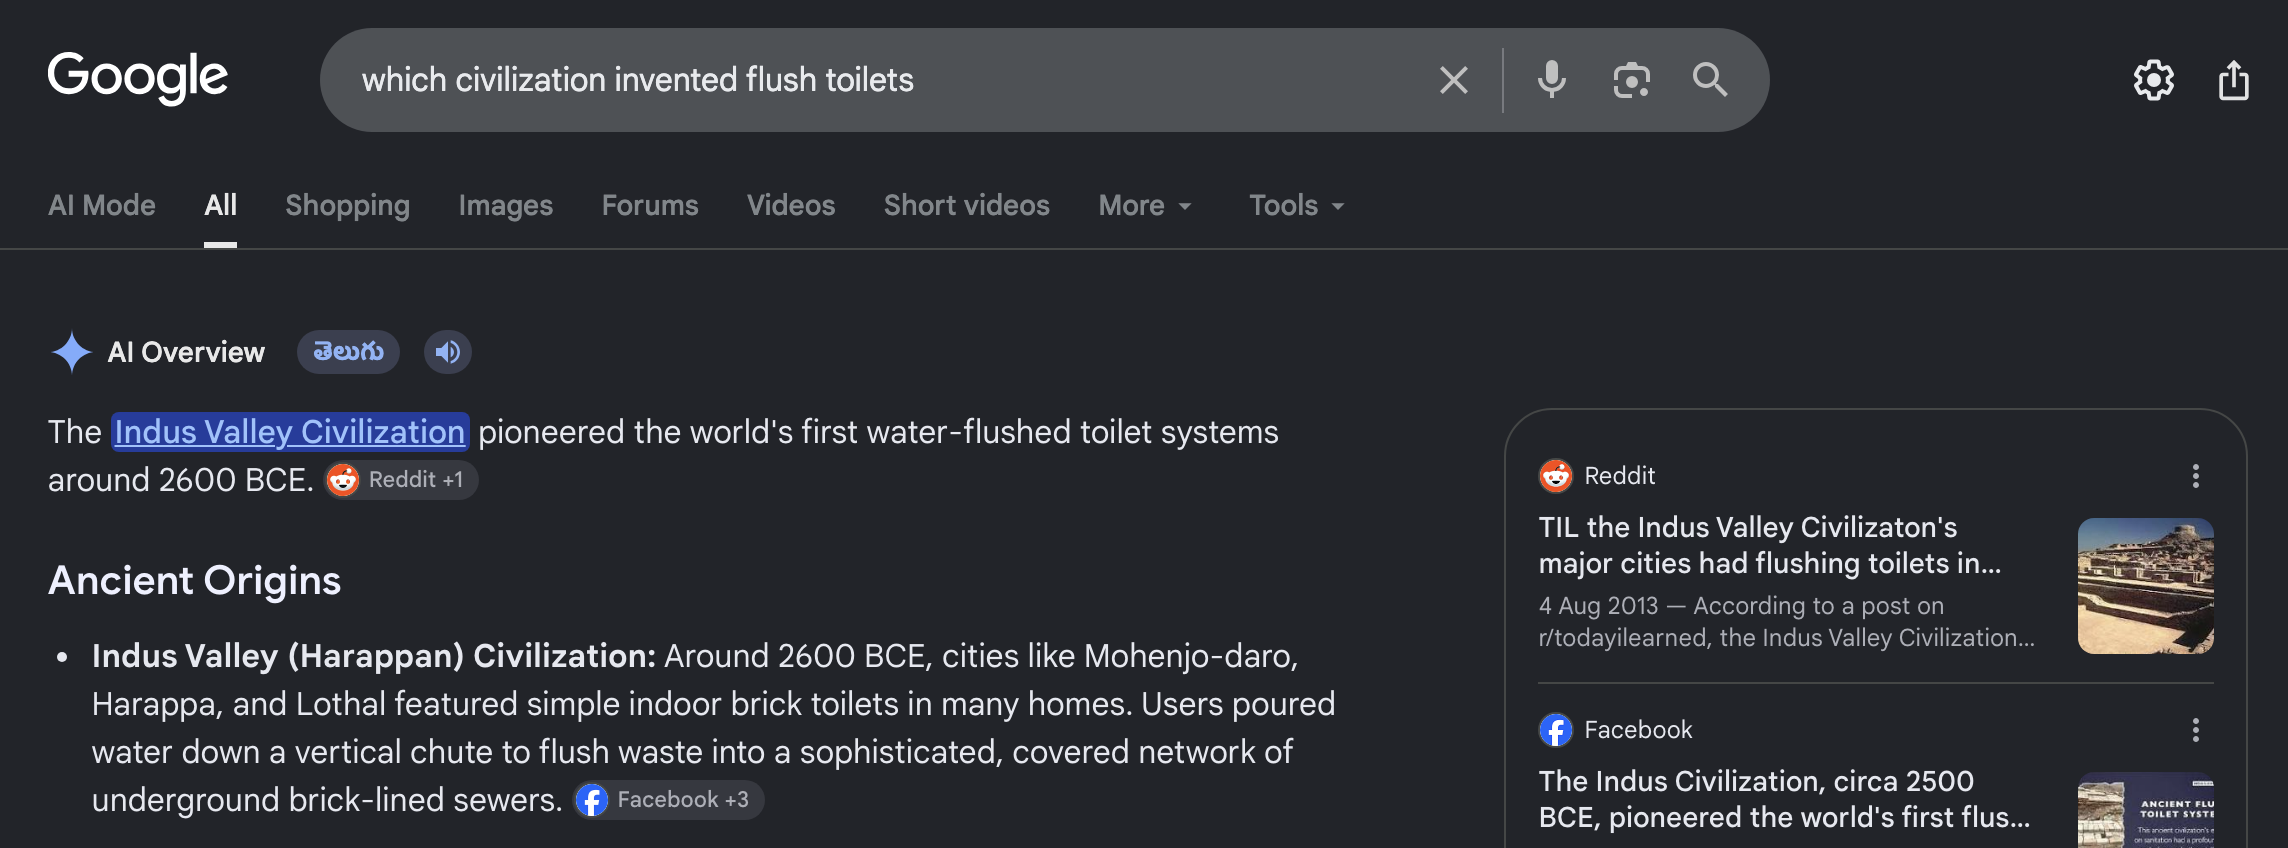This screenshot has height=848, width=2288.
Task: Switch AI Overview language to Telugu
Action: [348, 352]
